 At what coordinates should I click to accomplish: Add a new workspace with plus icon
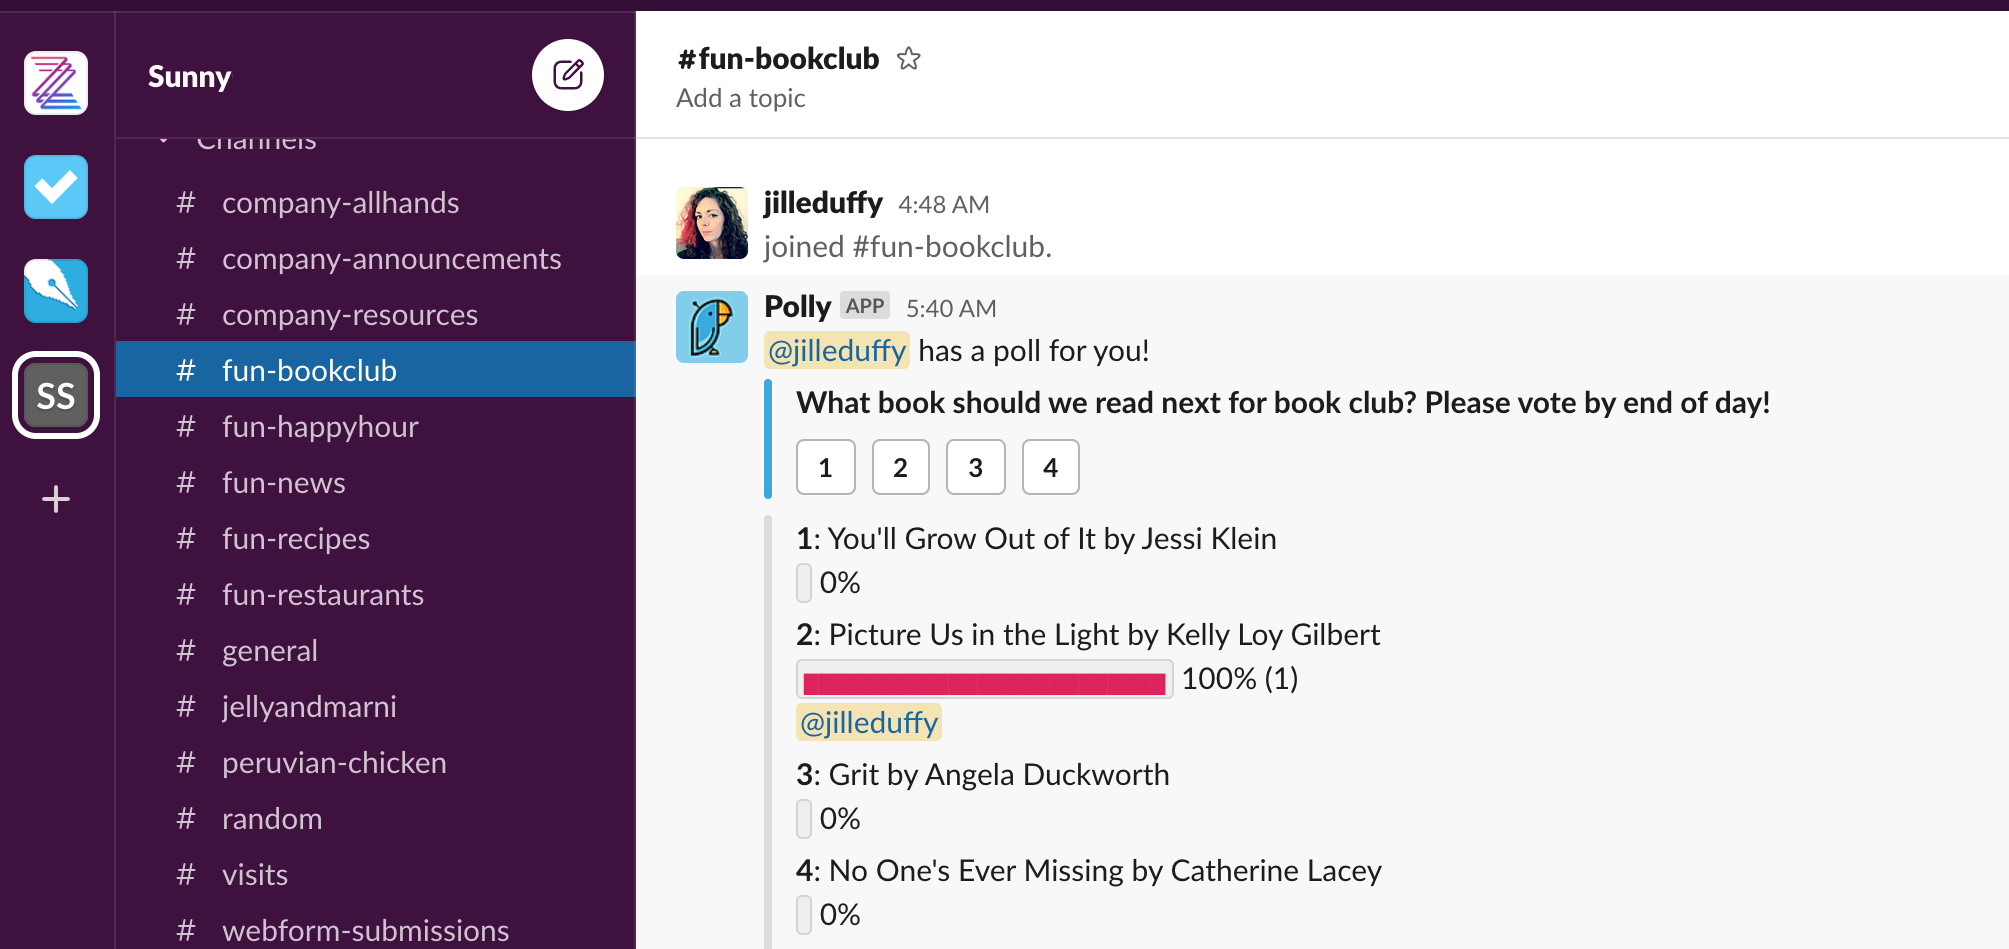point(56,499)
